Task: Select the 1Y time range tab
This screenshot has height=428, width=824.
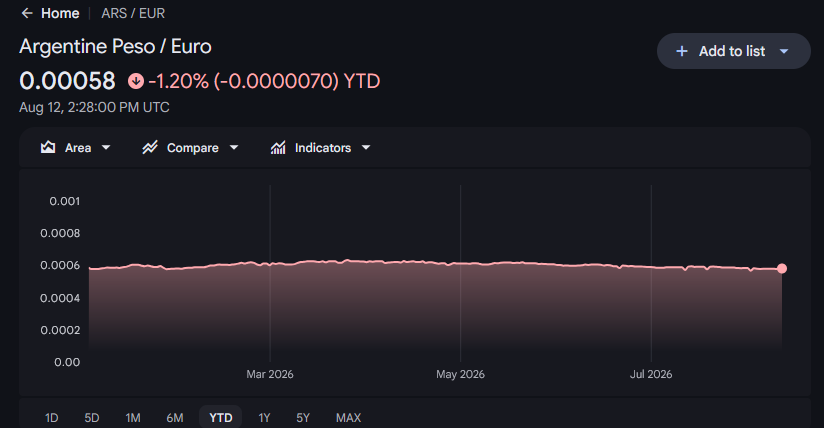Action: 264,417
